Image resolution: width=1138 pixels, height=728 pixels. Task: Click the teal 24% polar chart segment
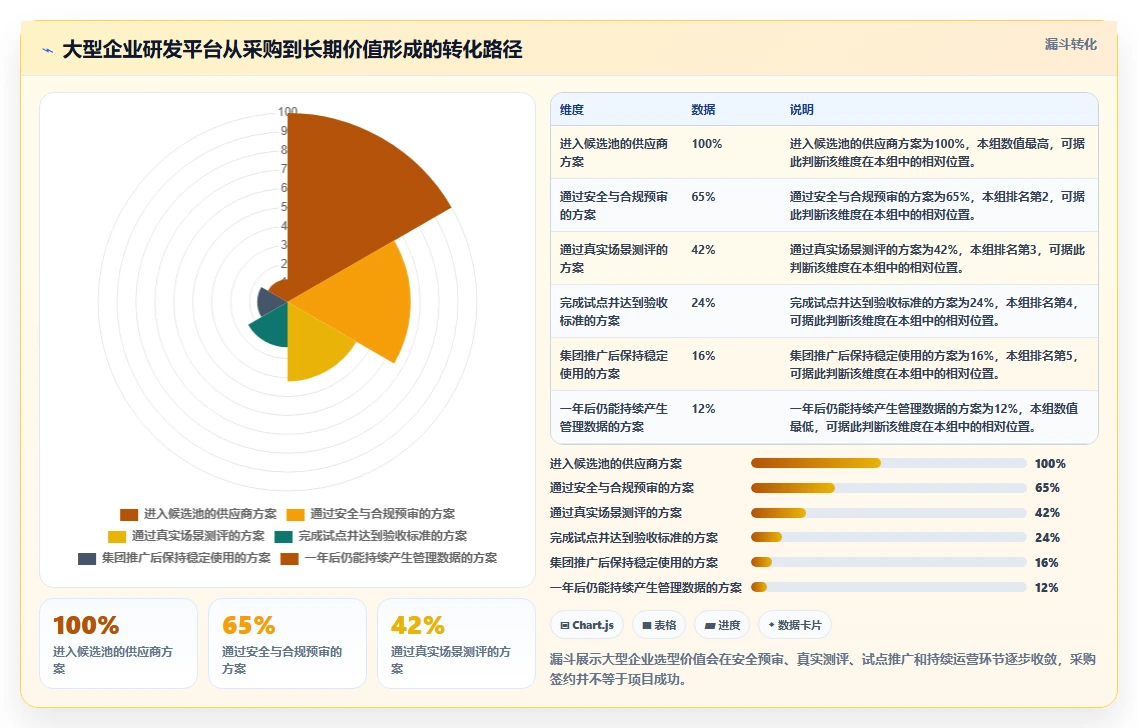point(271,324)
